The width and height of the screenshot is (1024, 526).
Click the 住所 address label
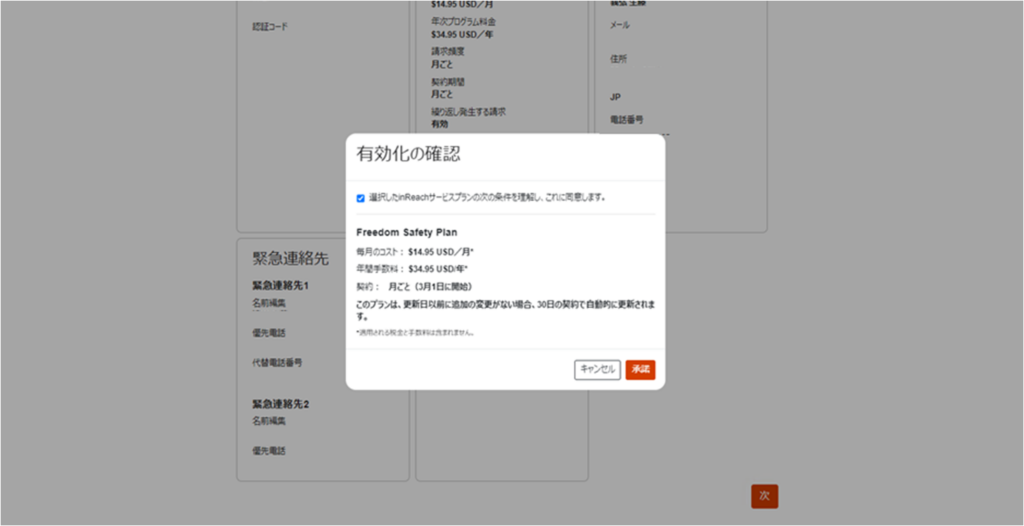click(x=619, y=59)
